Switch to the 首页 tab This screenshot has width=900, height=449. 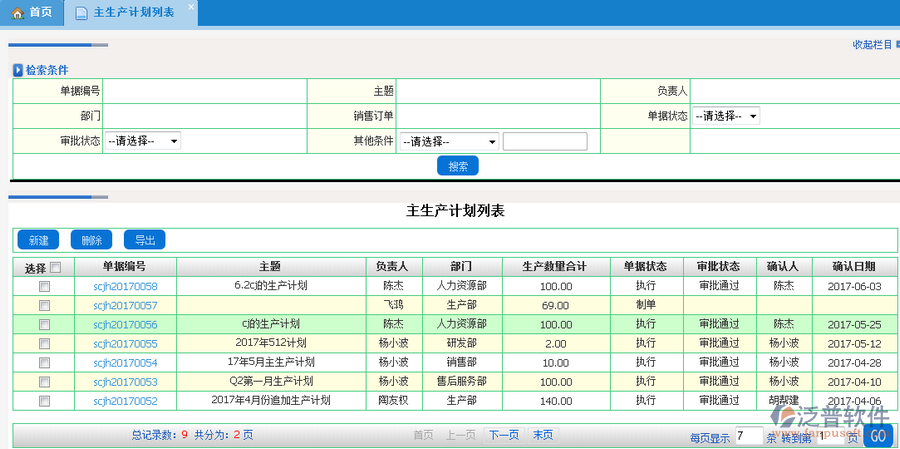(x=32, y=13)
